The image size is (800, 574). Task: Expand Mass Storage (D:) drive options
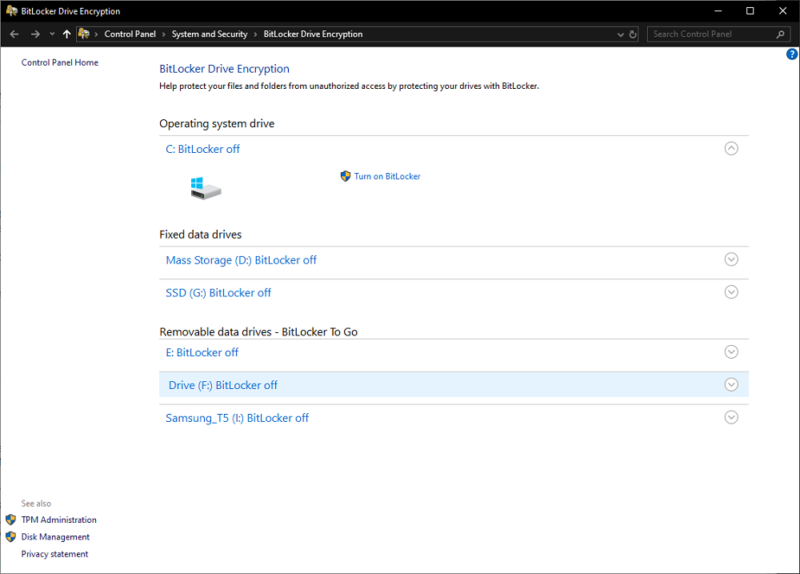pos(731,259)
